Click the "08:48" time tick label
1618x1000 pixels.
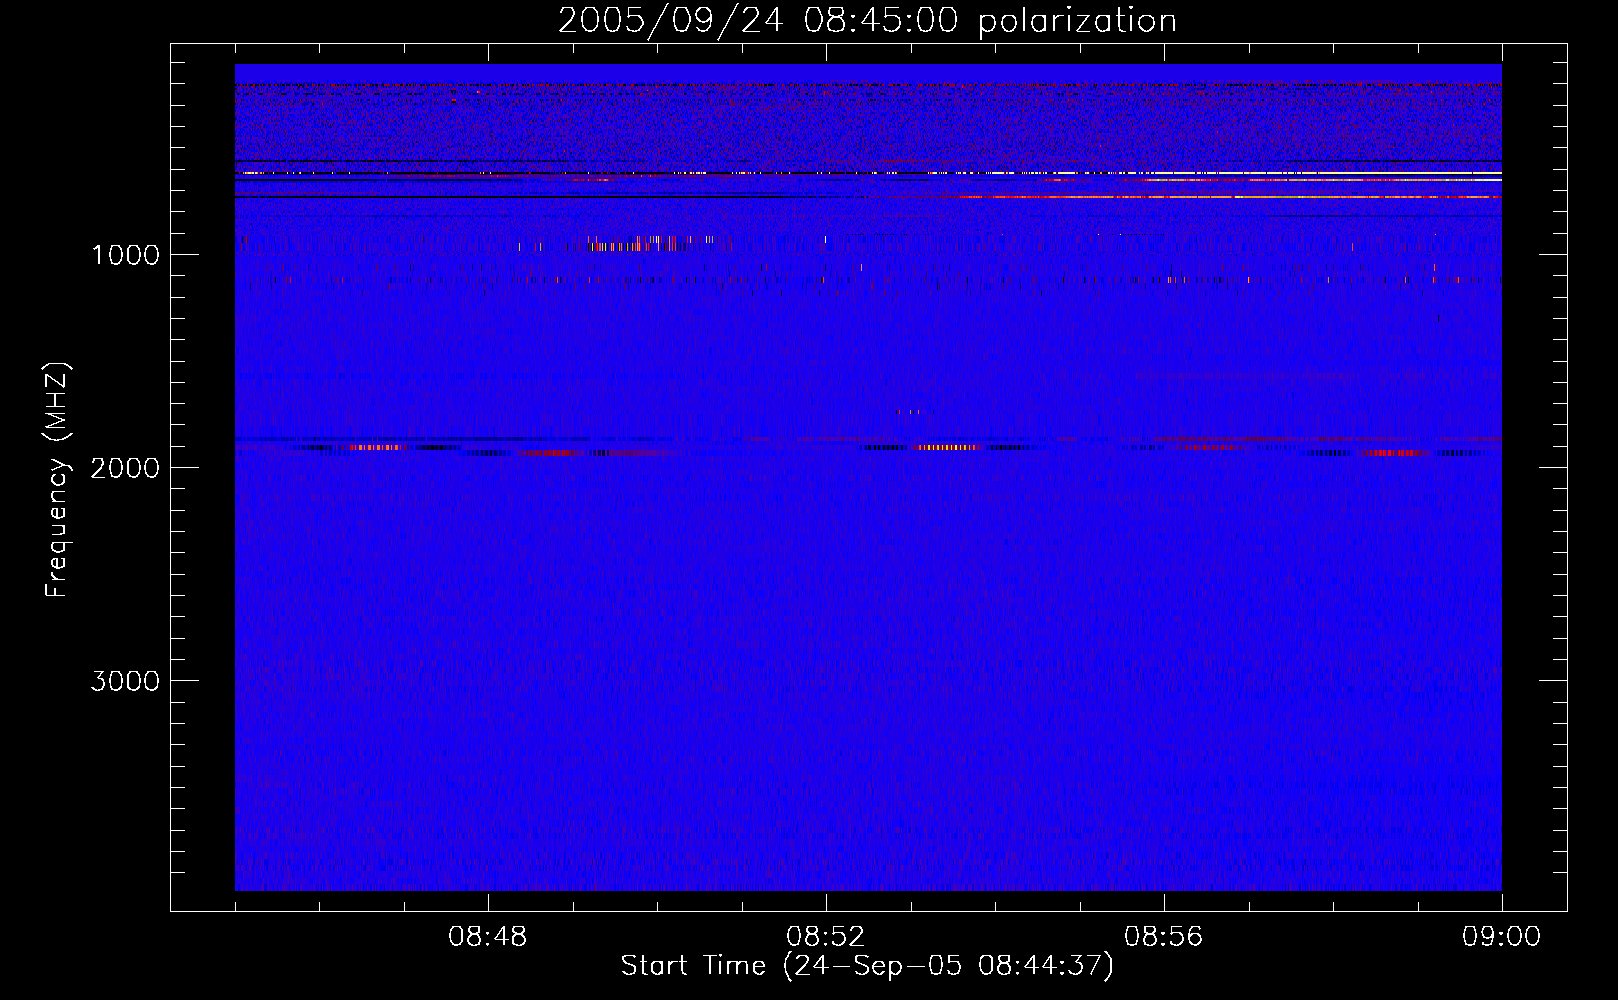pos(488,937)
